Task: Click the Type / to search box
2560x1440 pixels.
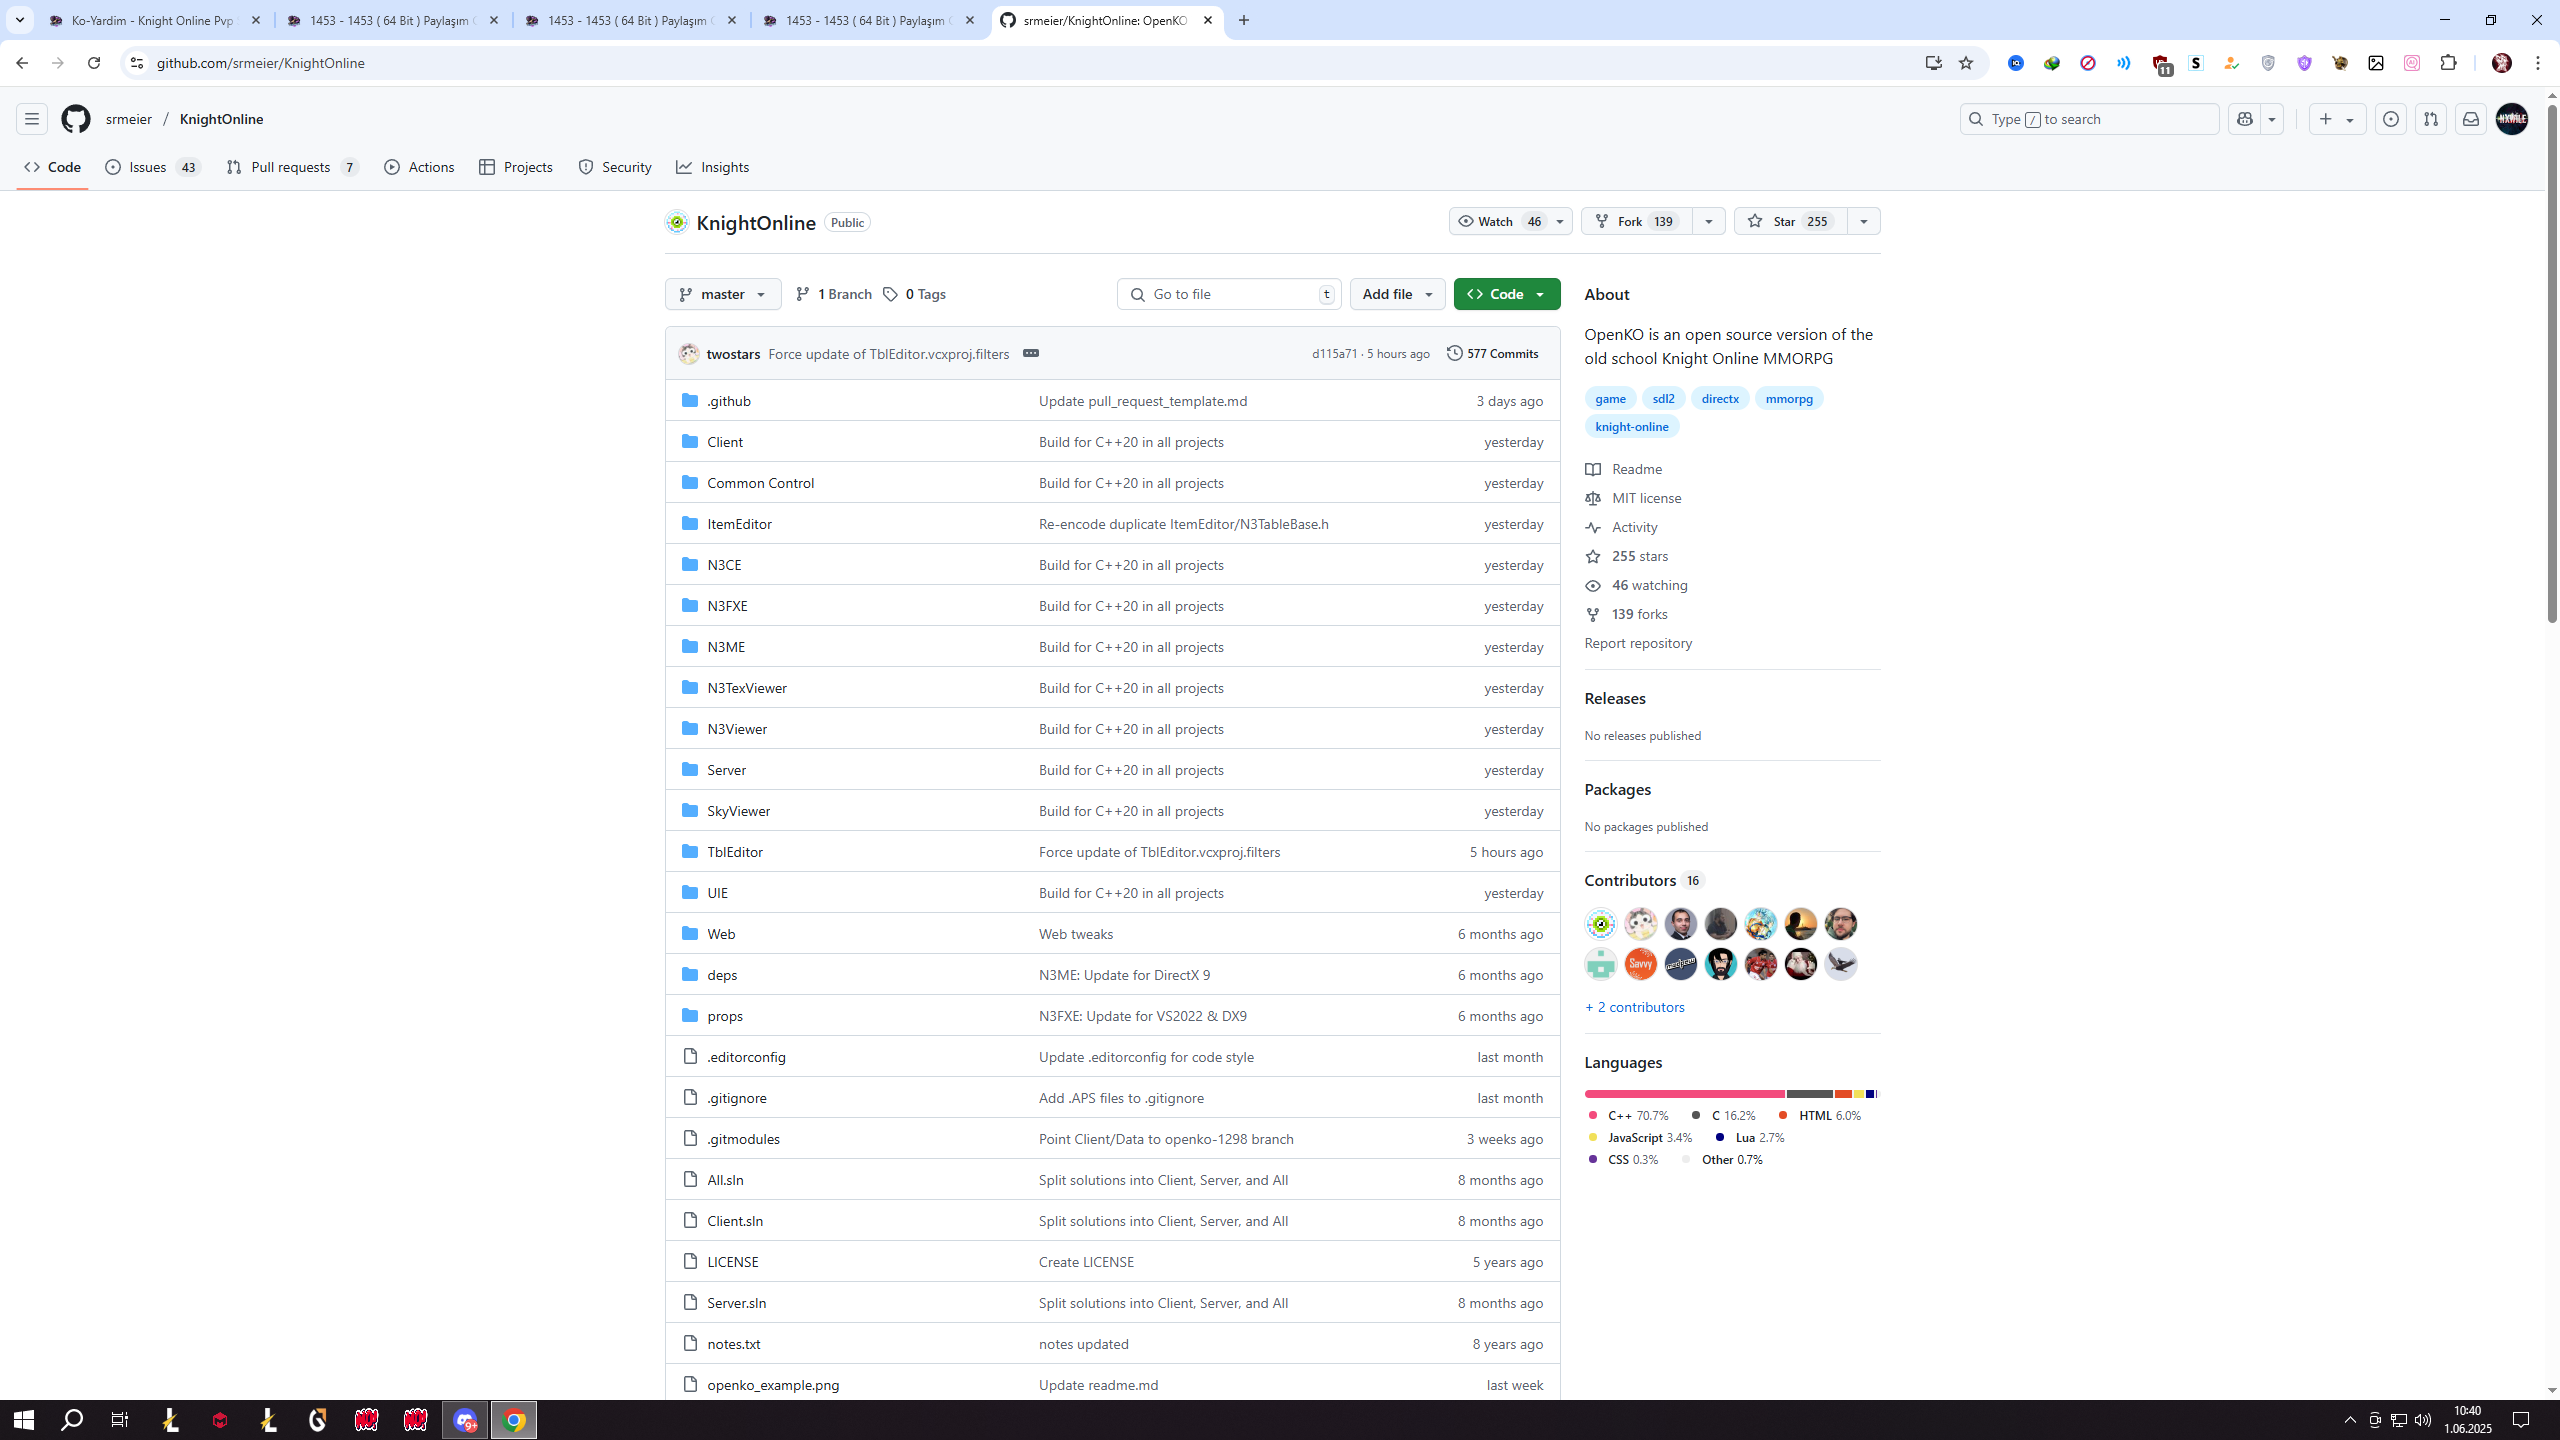Action: click(2089, 119)
